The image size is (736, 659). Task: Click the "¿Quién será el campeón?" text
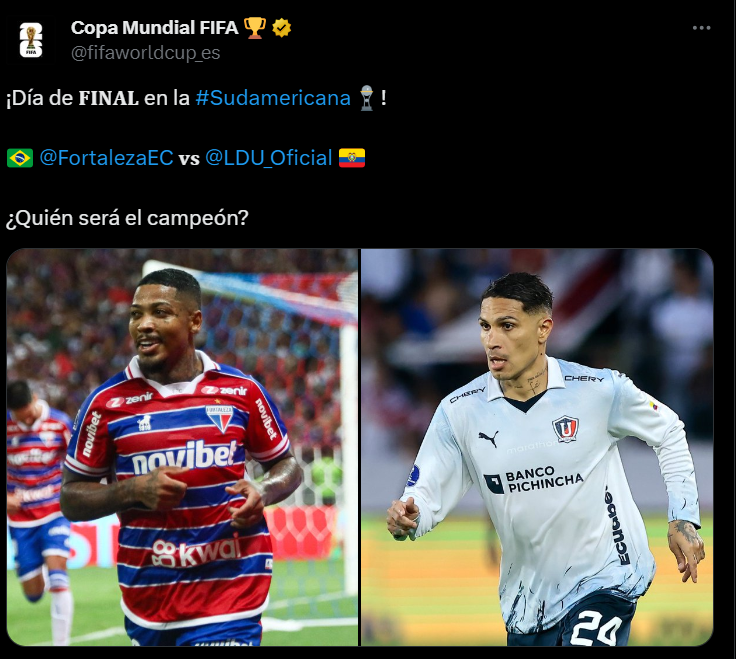(127, 218)
